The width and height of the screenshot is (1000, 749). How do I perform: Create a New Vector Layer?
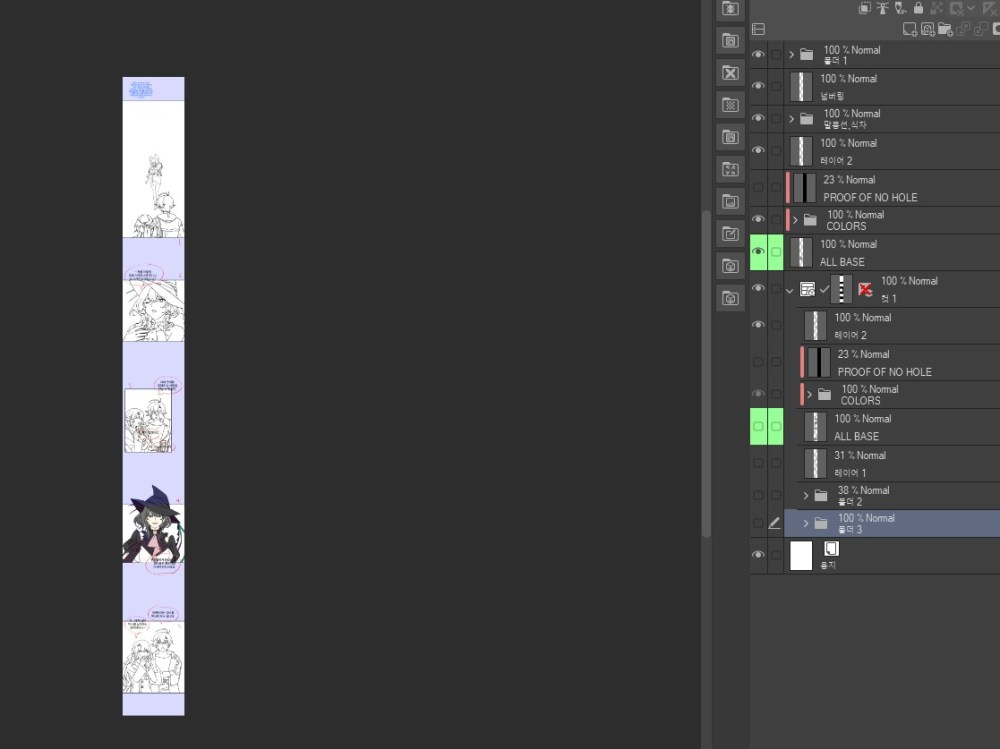click(x=927, y=29)
